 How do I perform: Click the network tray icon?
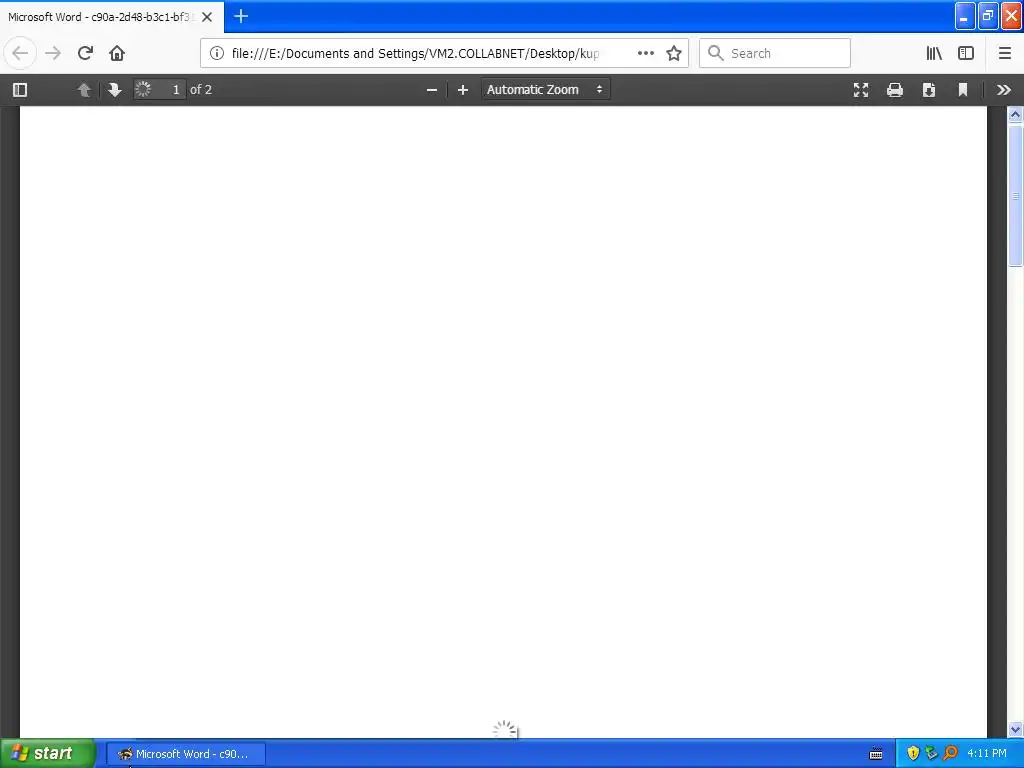pos(931,754)
